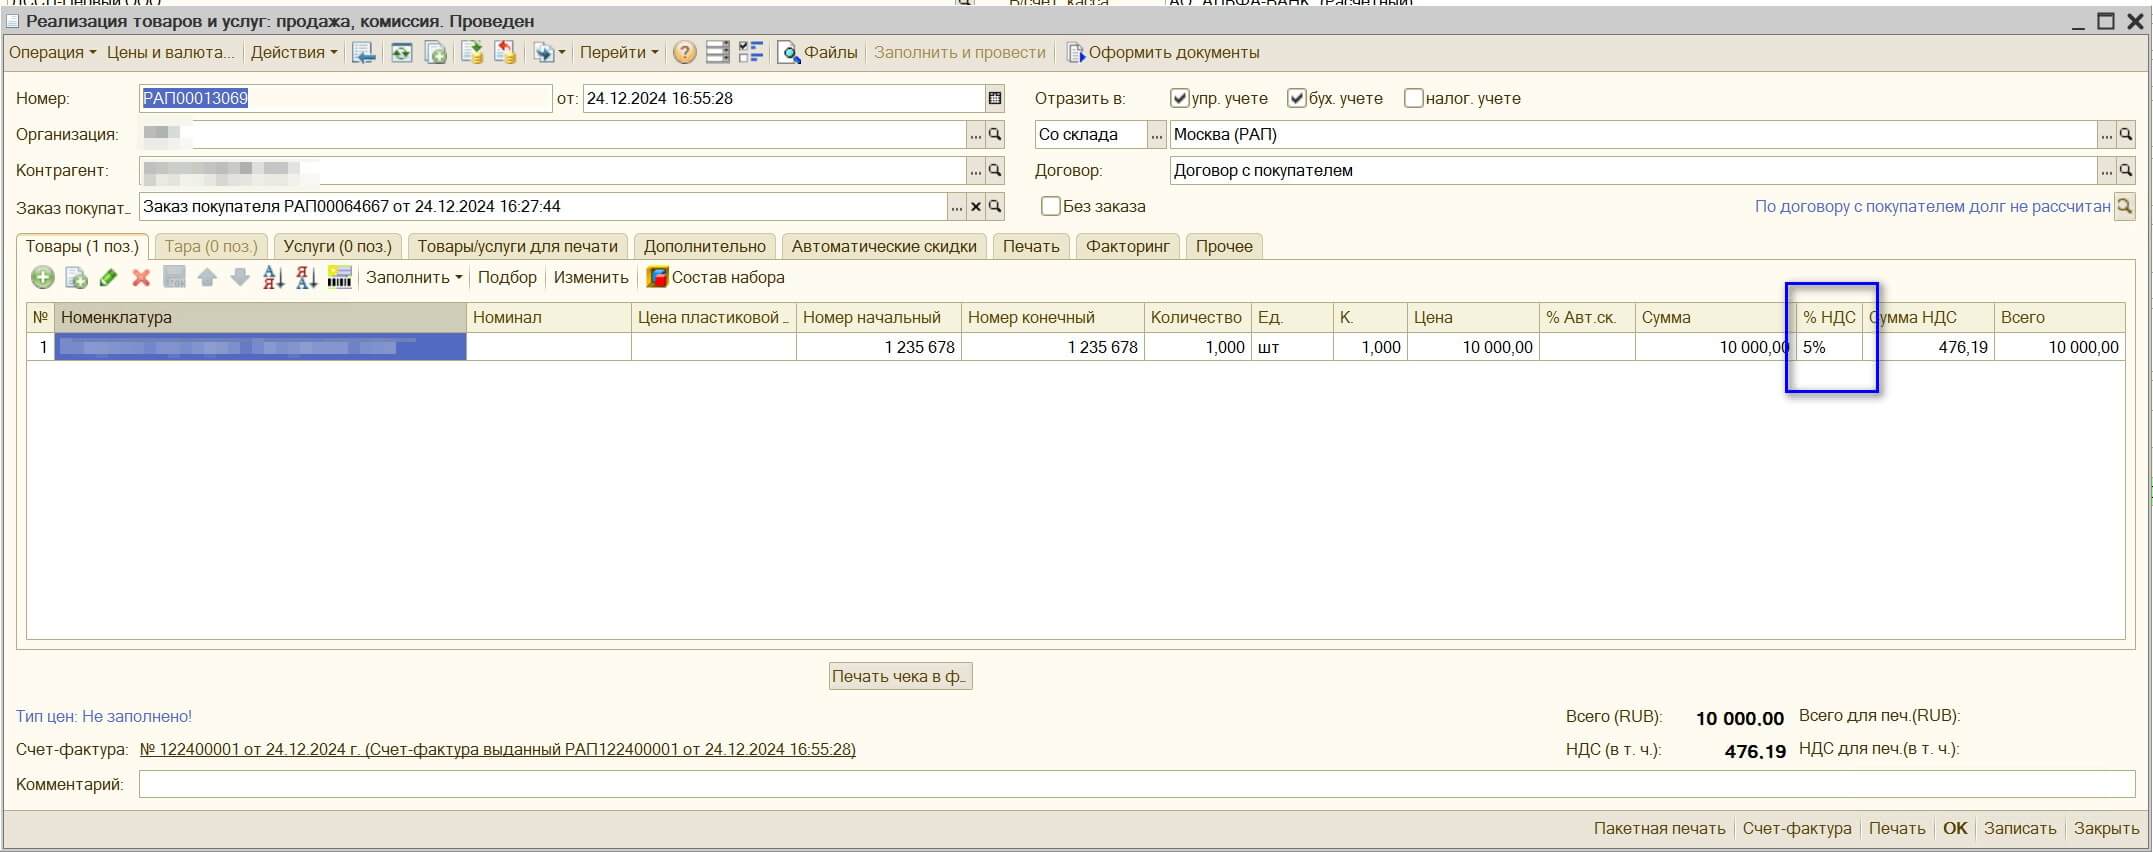
Task: Sort rows ascending using the A-Я icon
Action: 273,278
